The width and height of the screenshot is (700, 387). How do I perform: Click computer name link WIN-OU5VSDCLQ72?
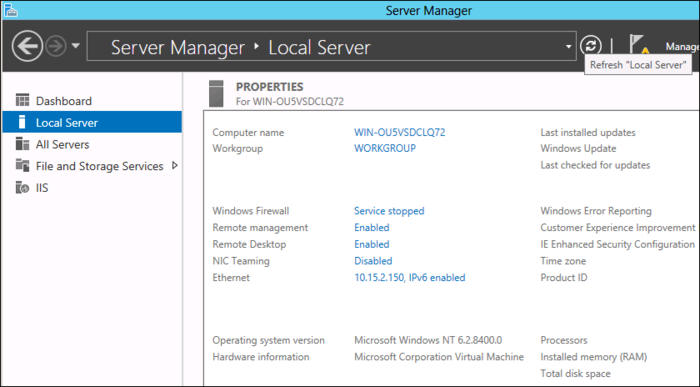[x=400, y=132]
